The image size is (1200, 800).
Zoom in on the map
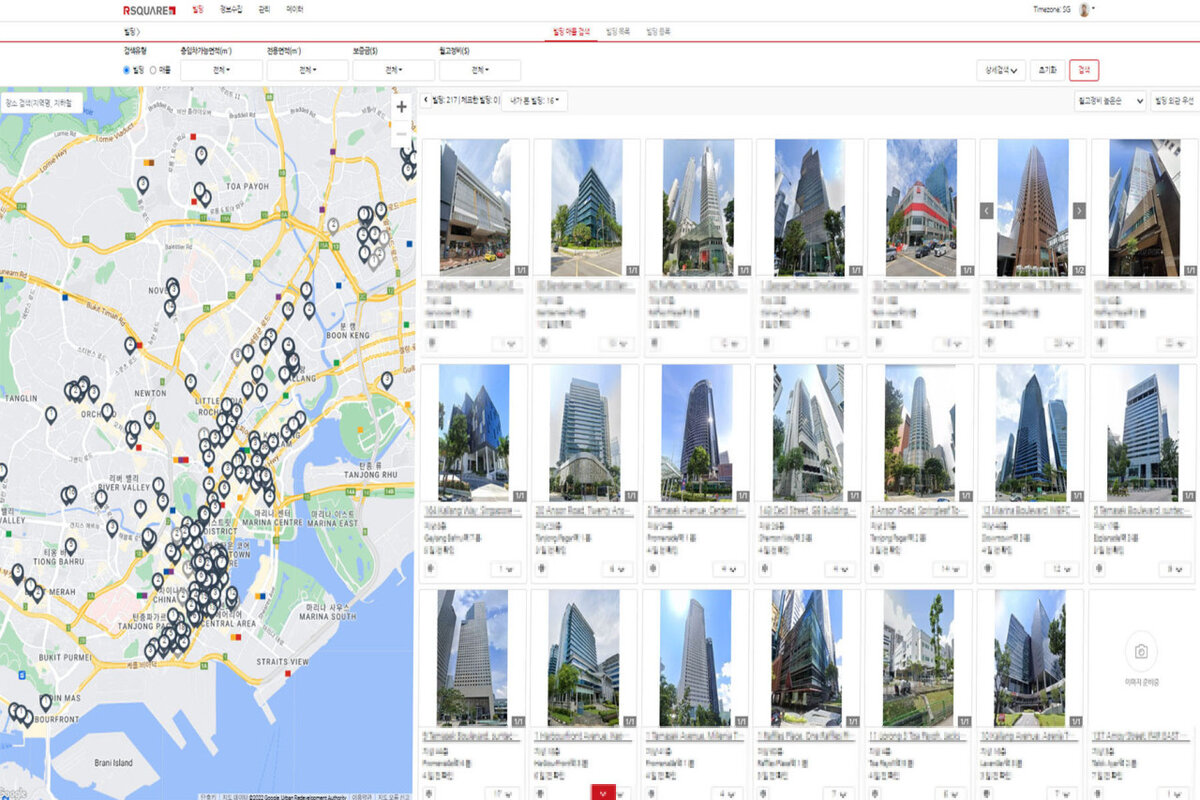[x=401, y=107]
